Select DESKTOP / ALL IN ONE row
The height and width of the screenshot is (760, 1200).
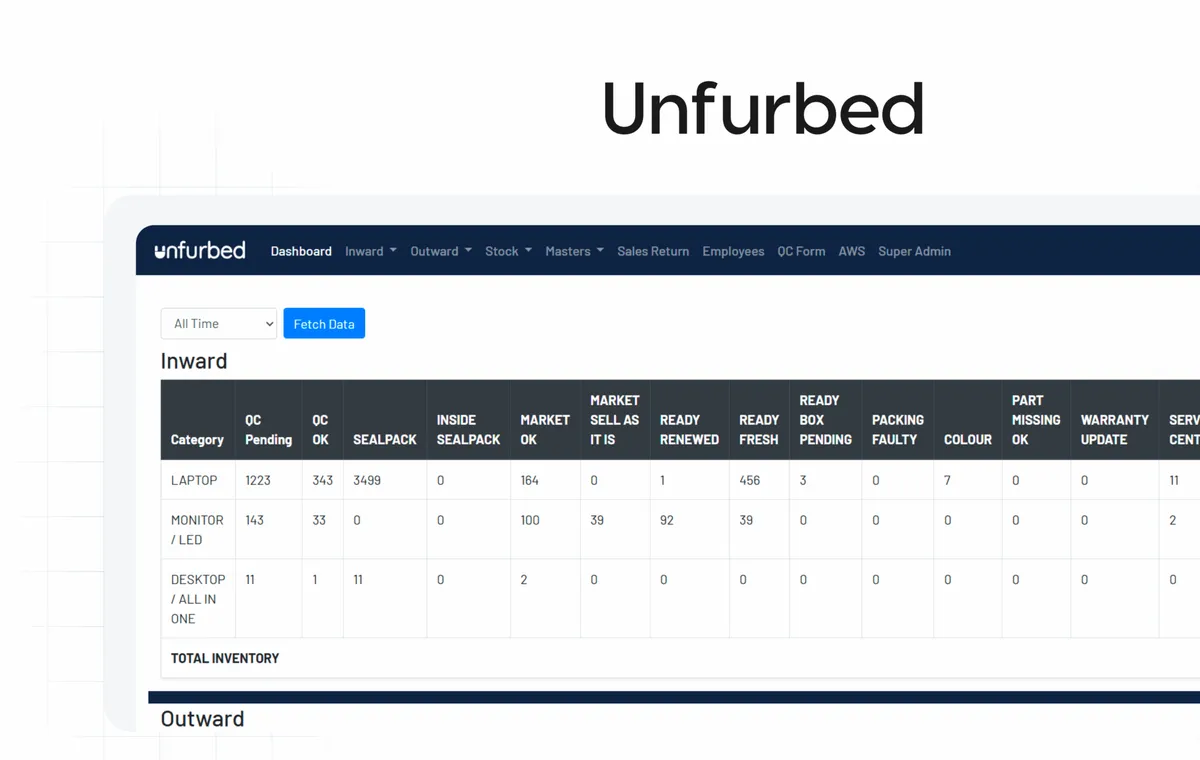680,599
